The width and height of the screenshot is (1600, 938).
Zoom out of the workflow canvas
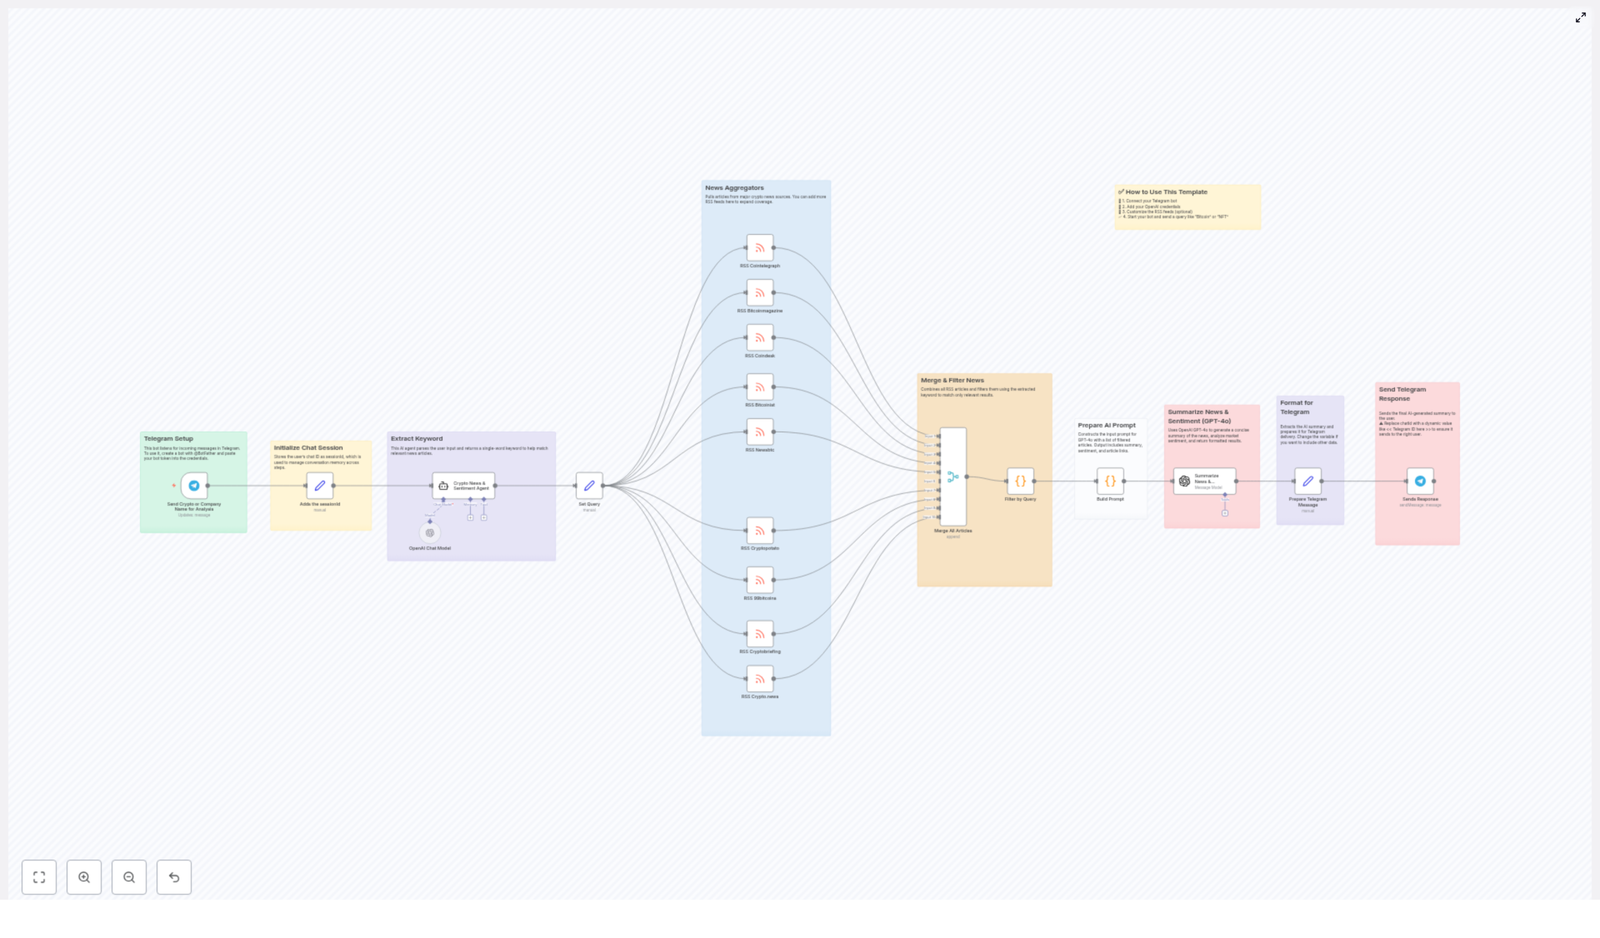[129, 877]
